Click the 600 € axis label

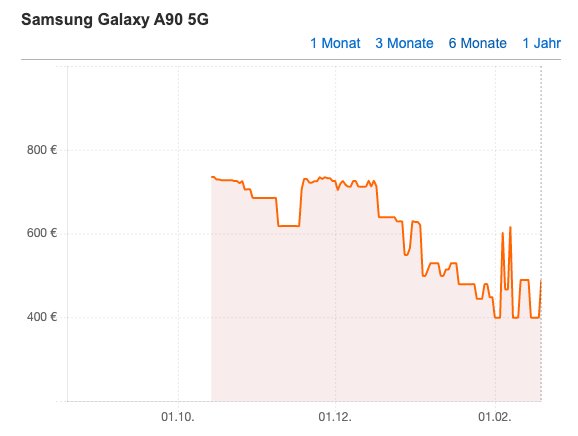[x=42, y=233]
